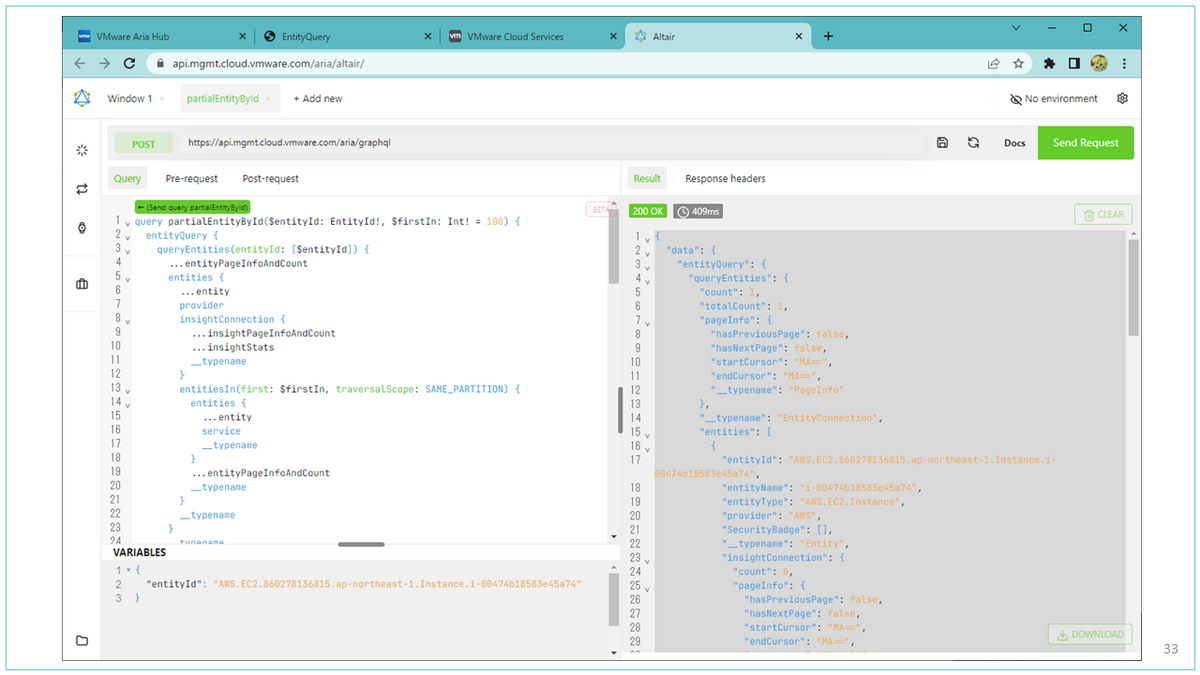Open the Response headers tab

[x=725, y=178]
